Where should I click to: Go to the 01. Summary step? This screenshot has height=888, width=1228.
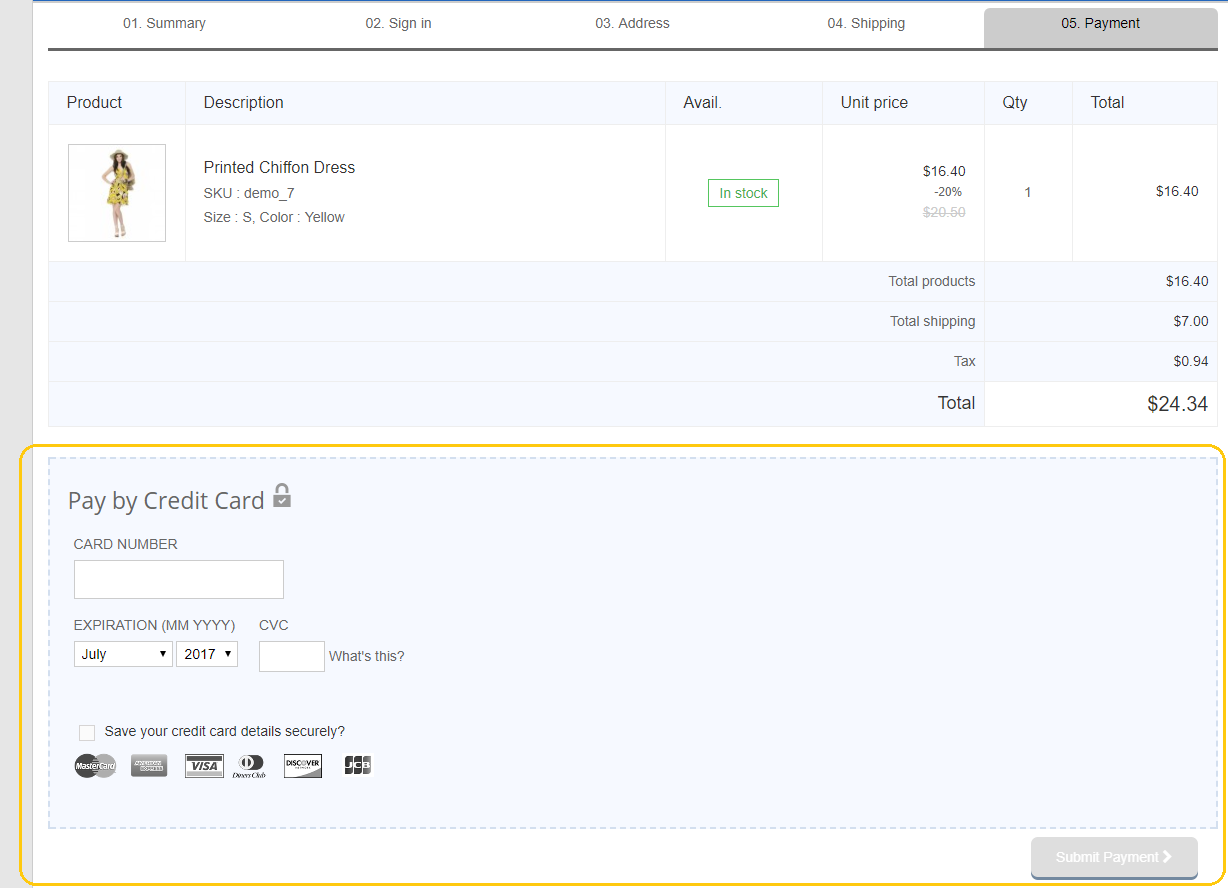click(164, 23)
